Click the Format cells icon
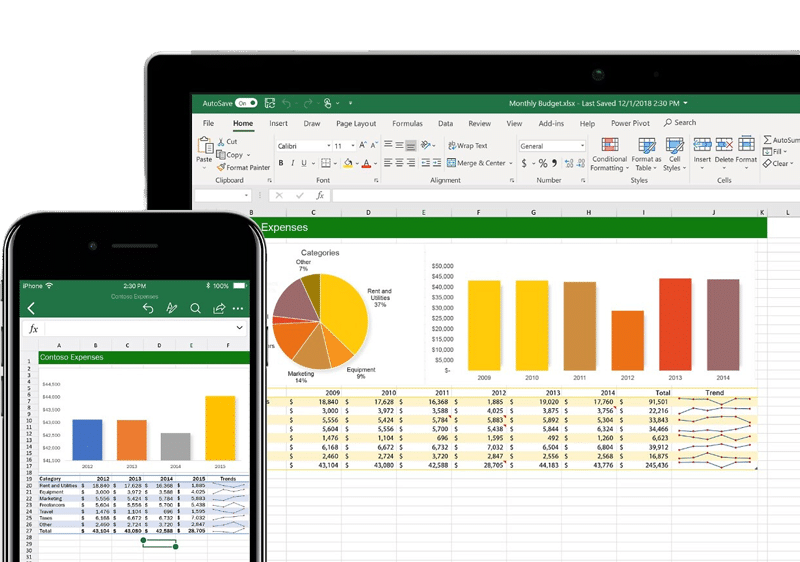This screenshot has width=800, height=562. pyautogui.click(x=746, y=144)
